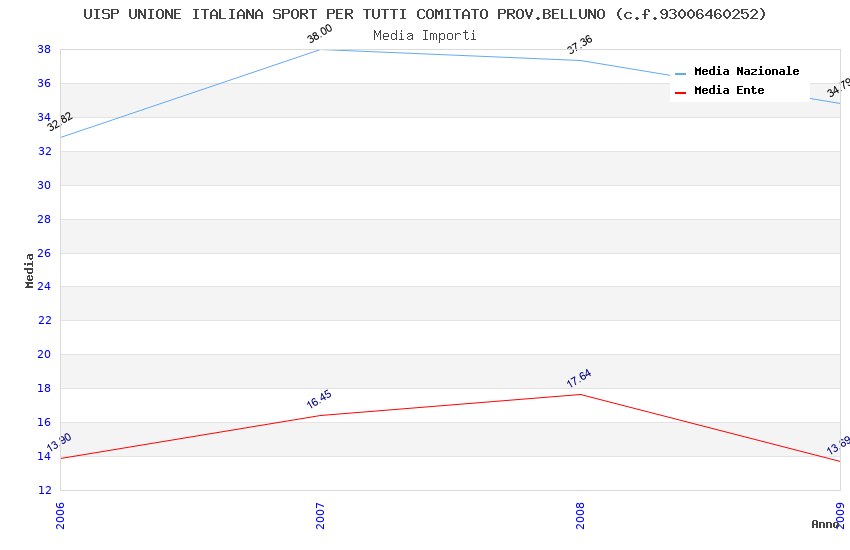The image size is (850, 550).
Task: Click the y-axis tick 26
Action: 44,253
